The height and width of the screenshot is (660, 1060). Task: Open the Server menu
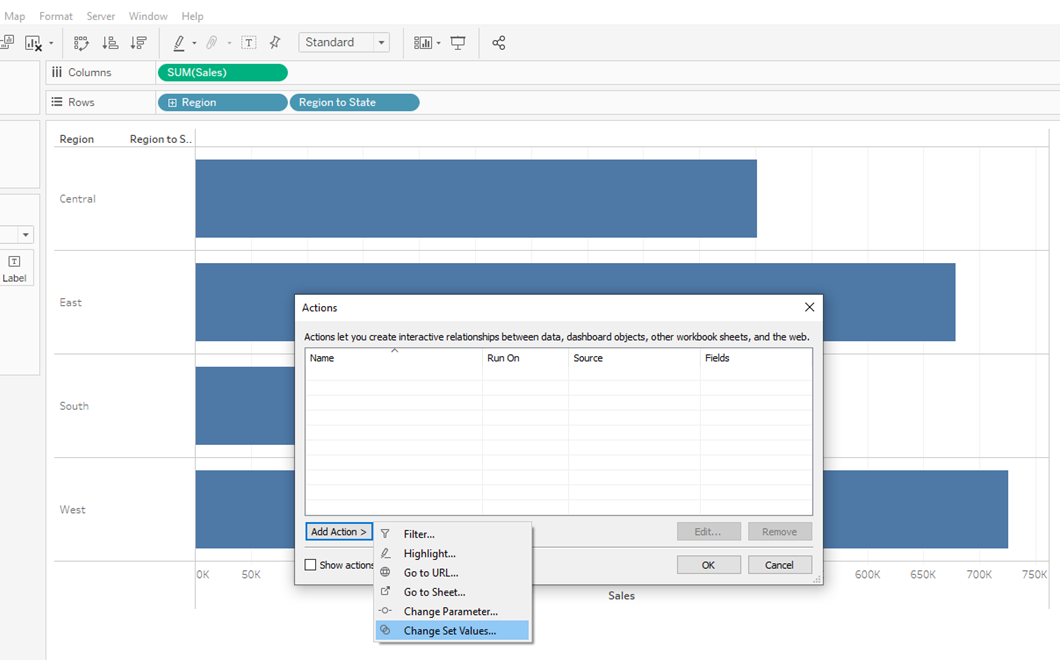click(101, 16)
